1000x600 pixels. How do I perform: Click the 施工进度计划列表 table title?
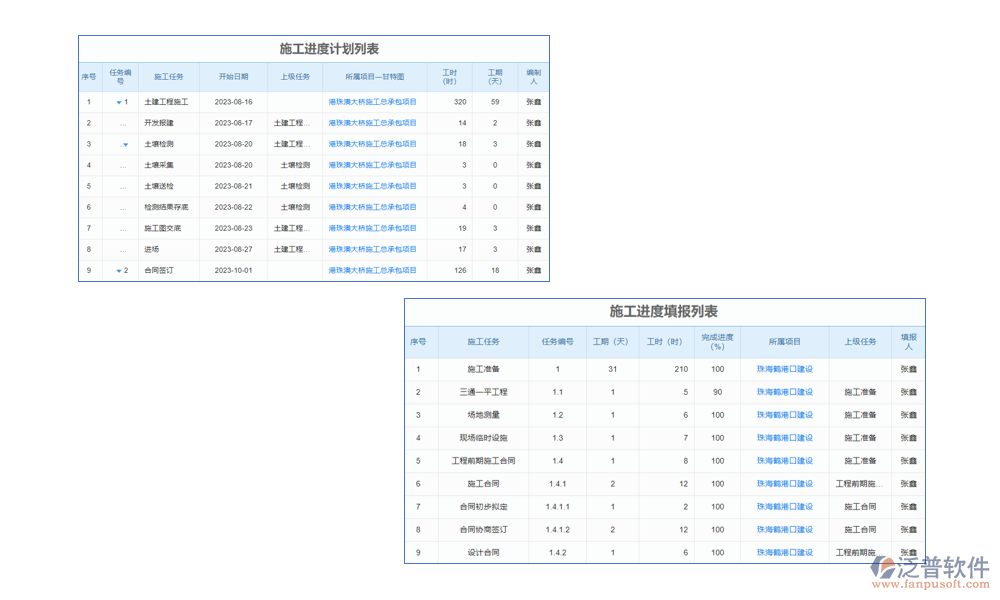click(x=314, y=49)
